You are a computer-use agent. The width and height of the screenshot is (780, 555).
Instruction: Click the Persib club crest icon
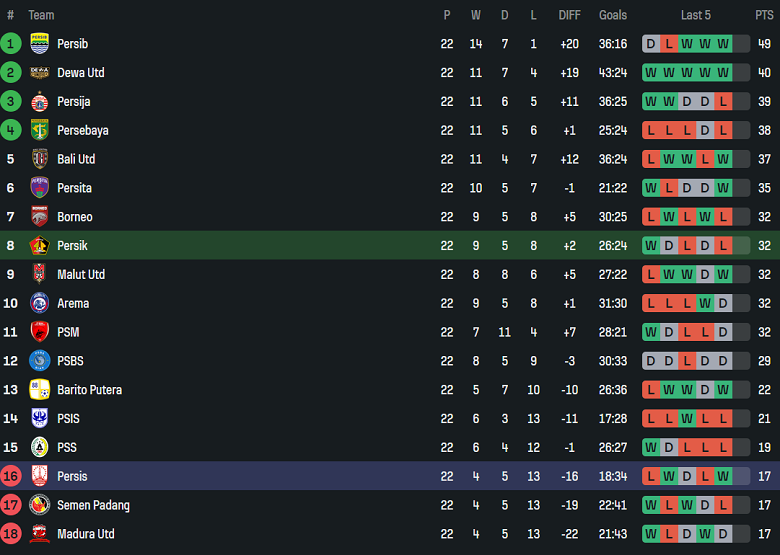tap(40, 44)
